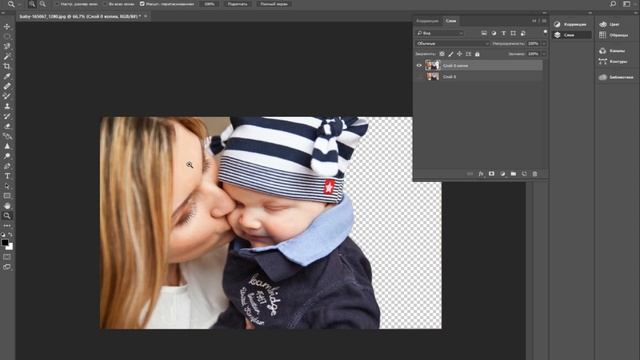The image size is (640, 360).
Task: Show the hidden Слой 0 layer
Action: tap(419, 77)
